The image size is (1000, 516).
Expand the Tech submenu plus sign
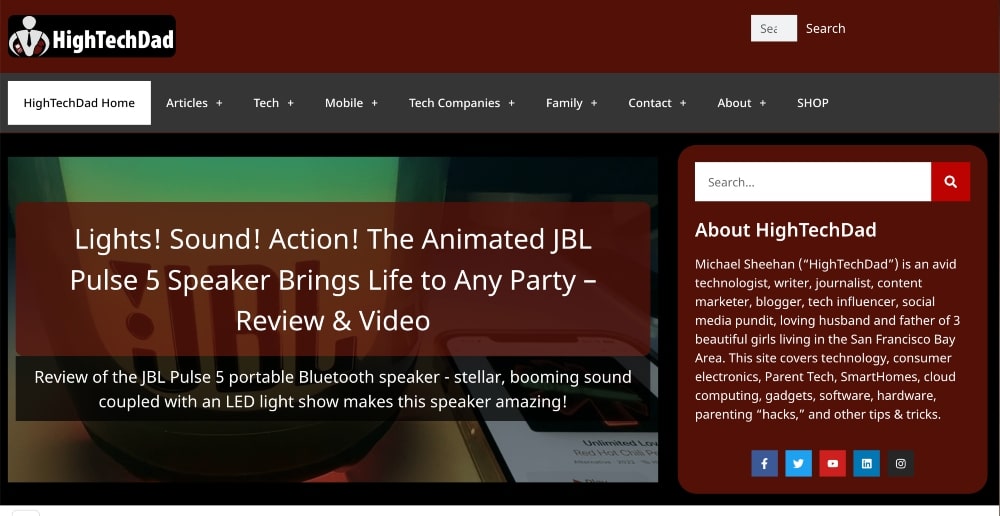coord(290,103)
